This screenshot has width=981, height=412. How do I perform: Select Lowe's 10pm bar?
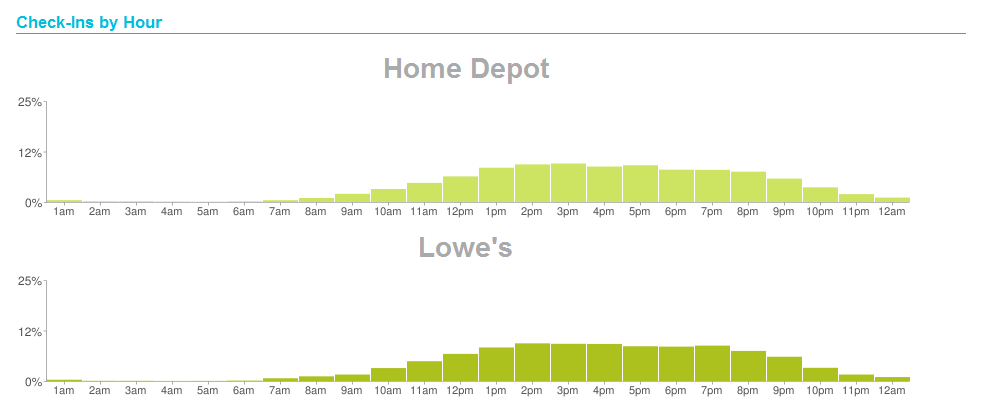point(820,374)
